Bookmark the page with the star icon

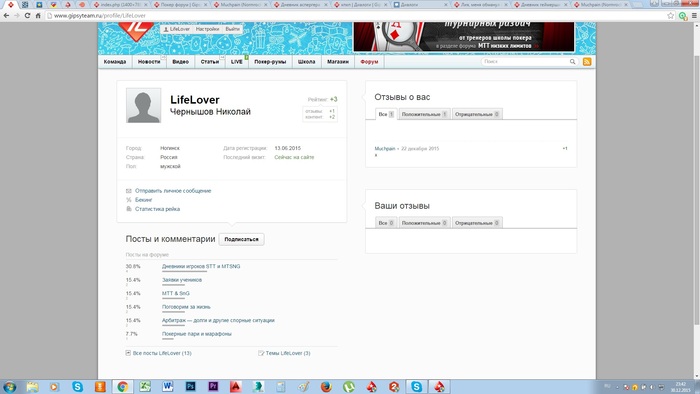point(671,16)
